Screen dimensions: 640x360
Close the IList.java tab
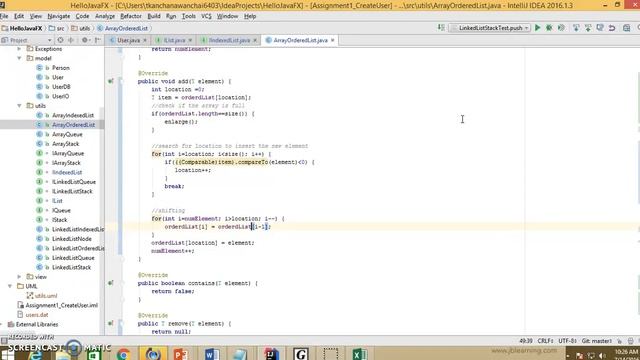tap(190, 40)
